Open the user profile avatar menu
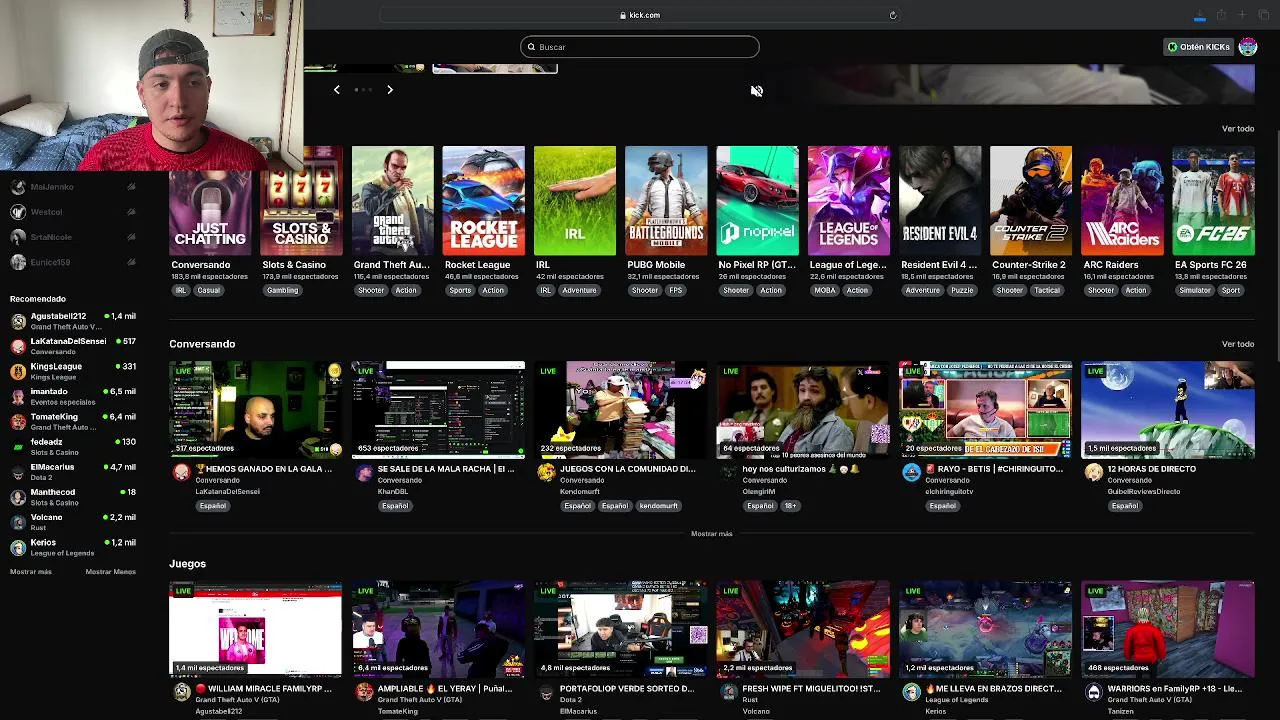The image size is (1280, 720). (1248, 47)
